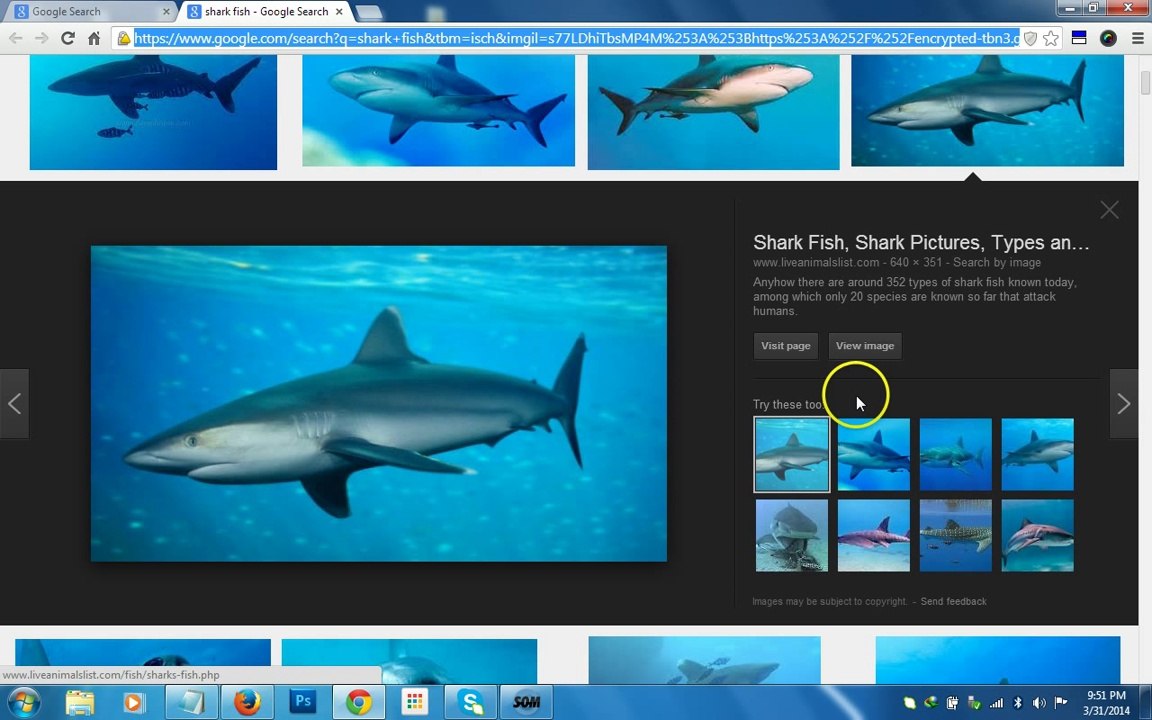Click the address bar URL field
This screenshot has height=720, width=1152.
tap(577, 38)
